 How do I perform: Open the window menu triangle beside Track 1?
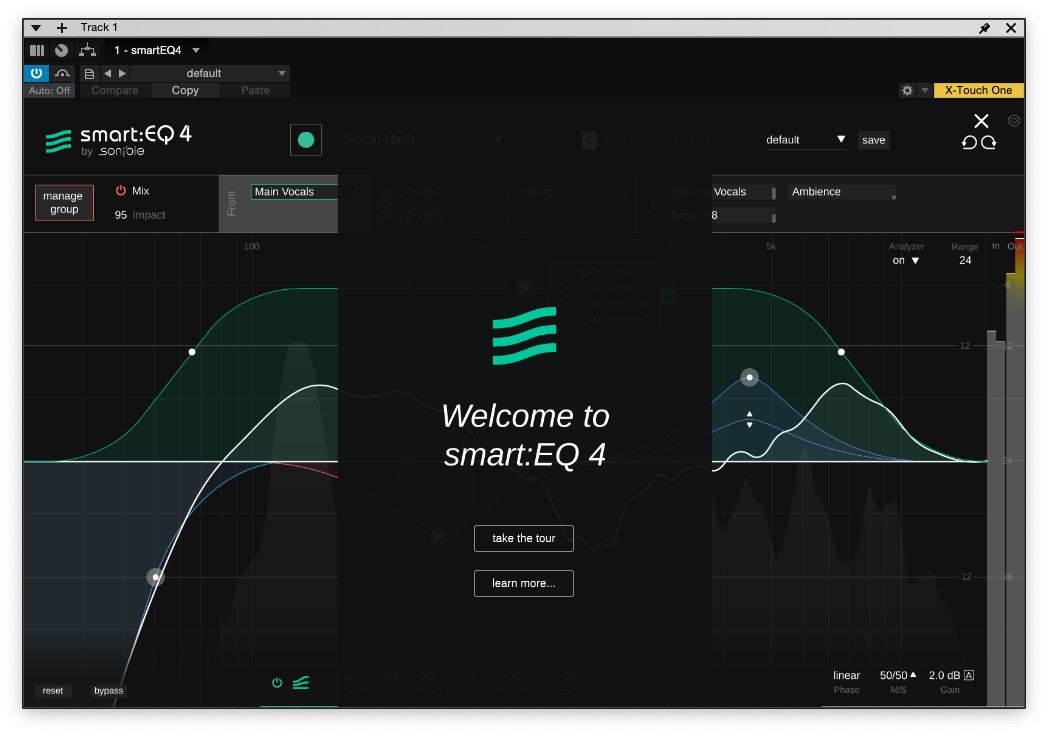pos(36,27)
